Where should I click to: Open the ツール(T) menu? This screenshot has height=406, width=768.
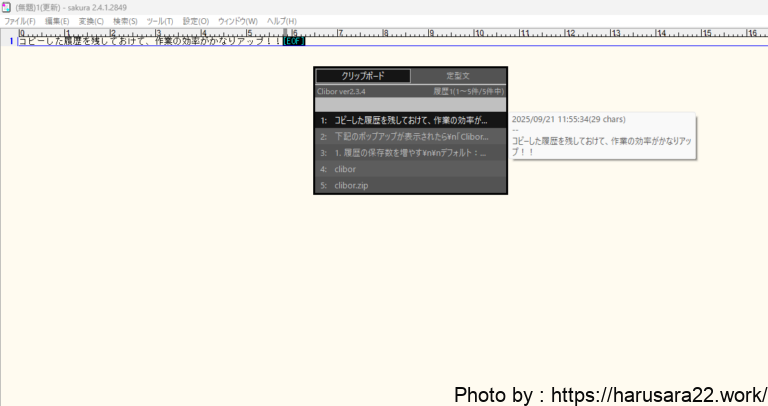point(159,21)
